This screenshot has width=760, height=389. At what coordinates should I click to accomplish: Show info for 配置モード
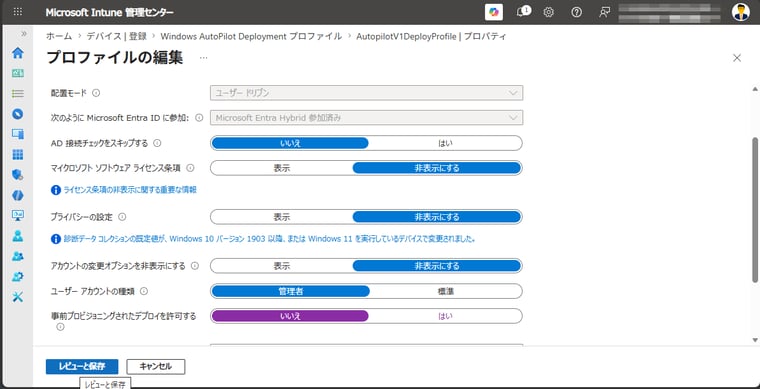tap(96, 93)
